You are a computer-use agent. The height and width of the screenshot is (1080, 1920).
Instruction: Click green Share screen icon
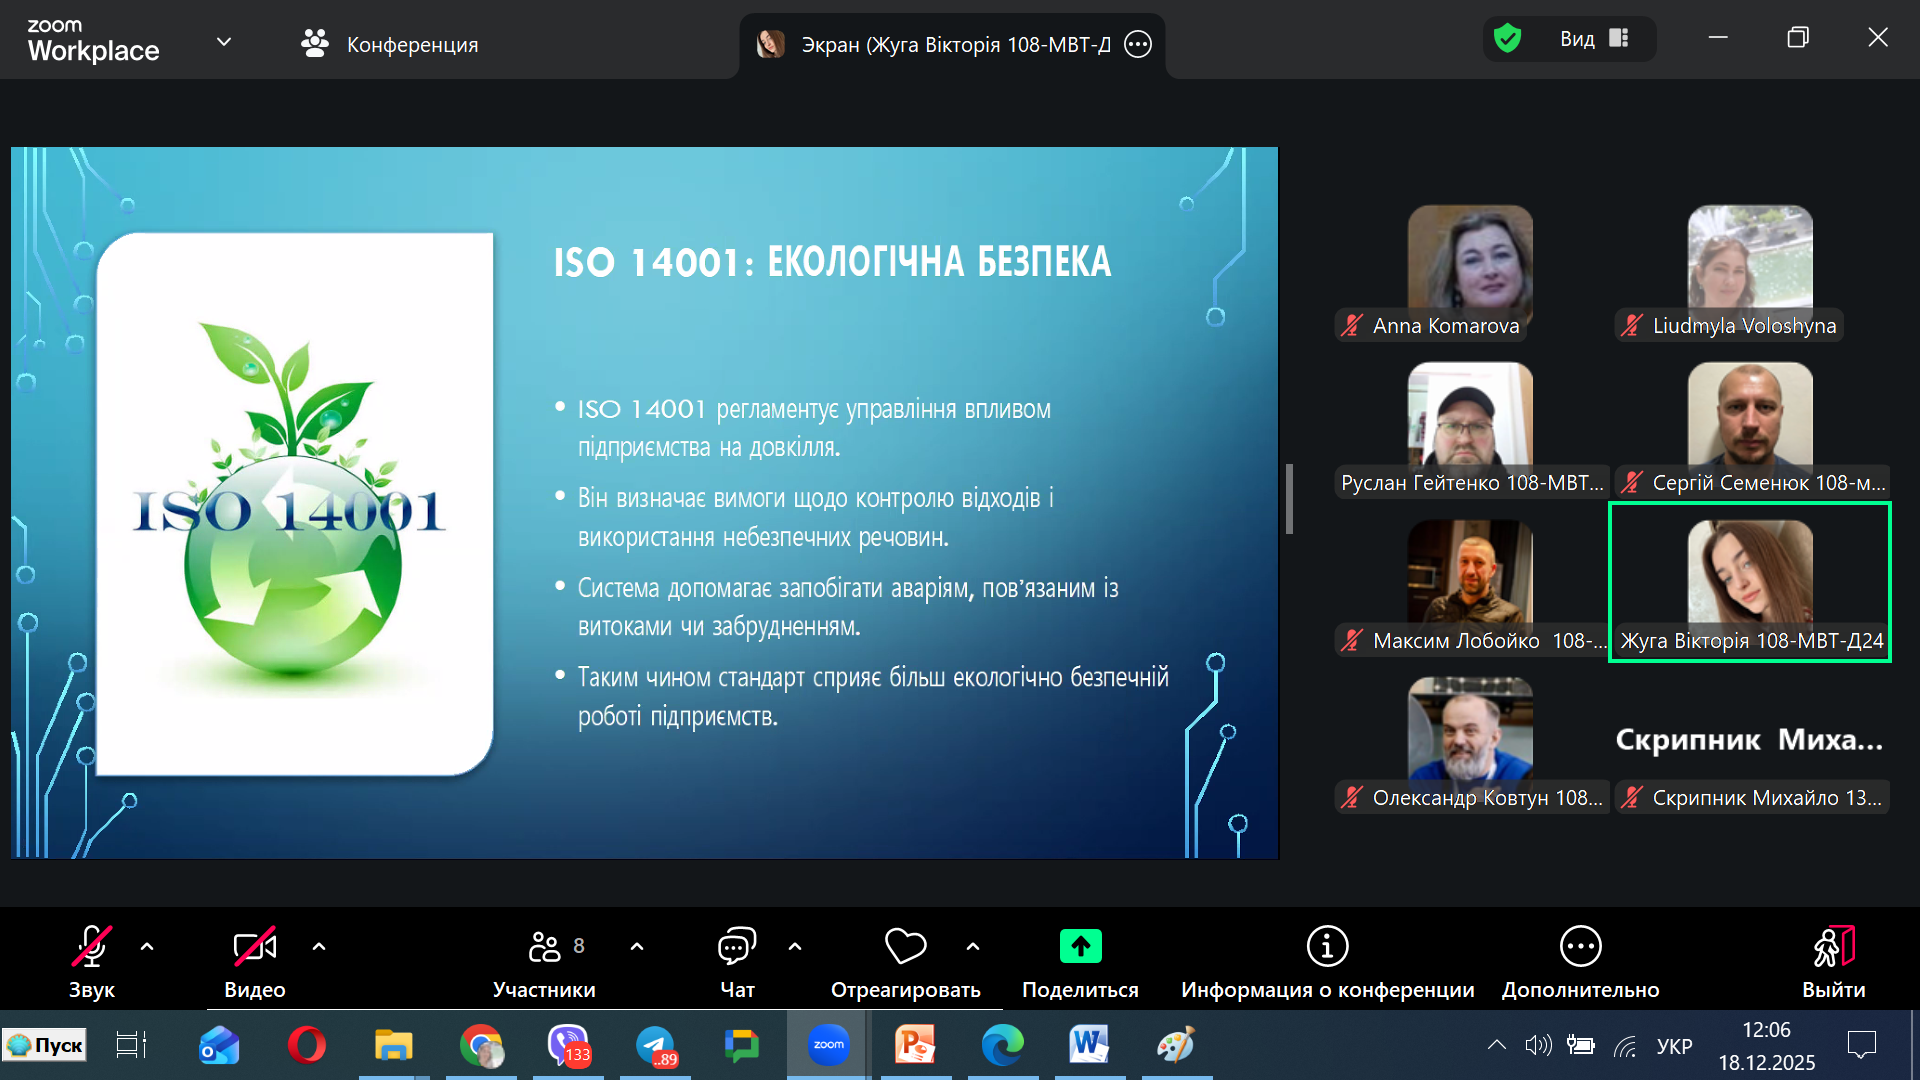point(1080,946)
